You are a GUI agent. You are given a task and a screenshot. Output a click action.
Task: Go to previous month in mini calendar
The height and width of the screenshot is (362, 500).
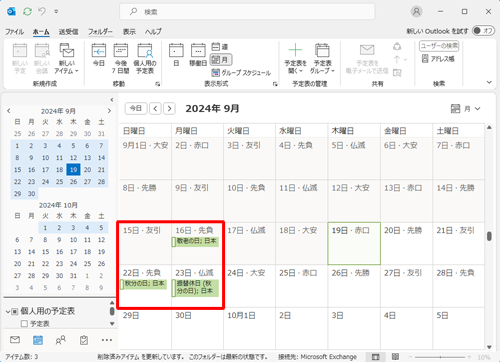(x=9, y=111)
